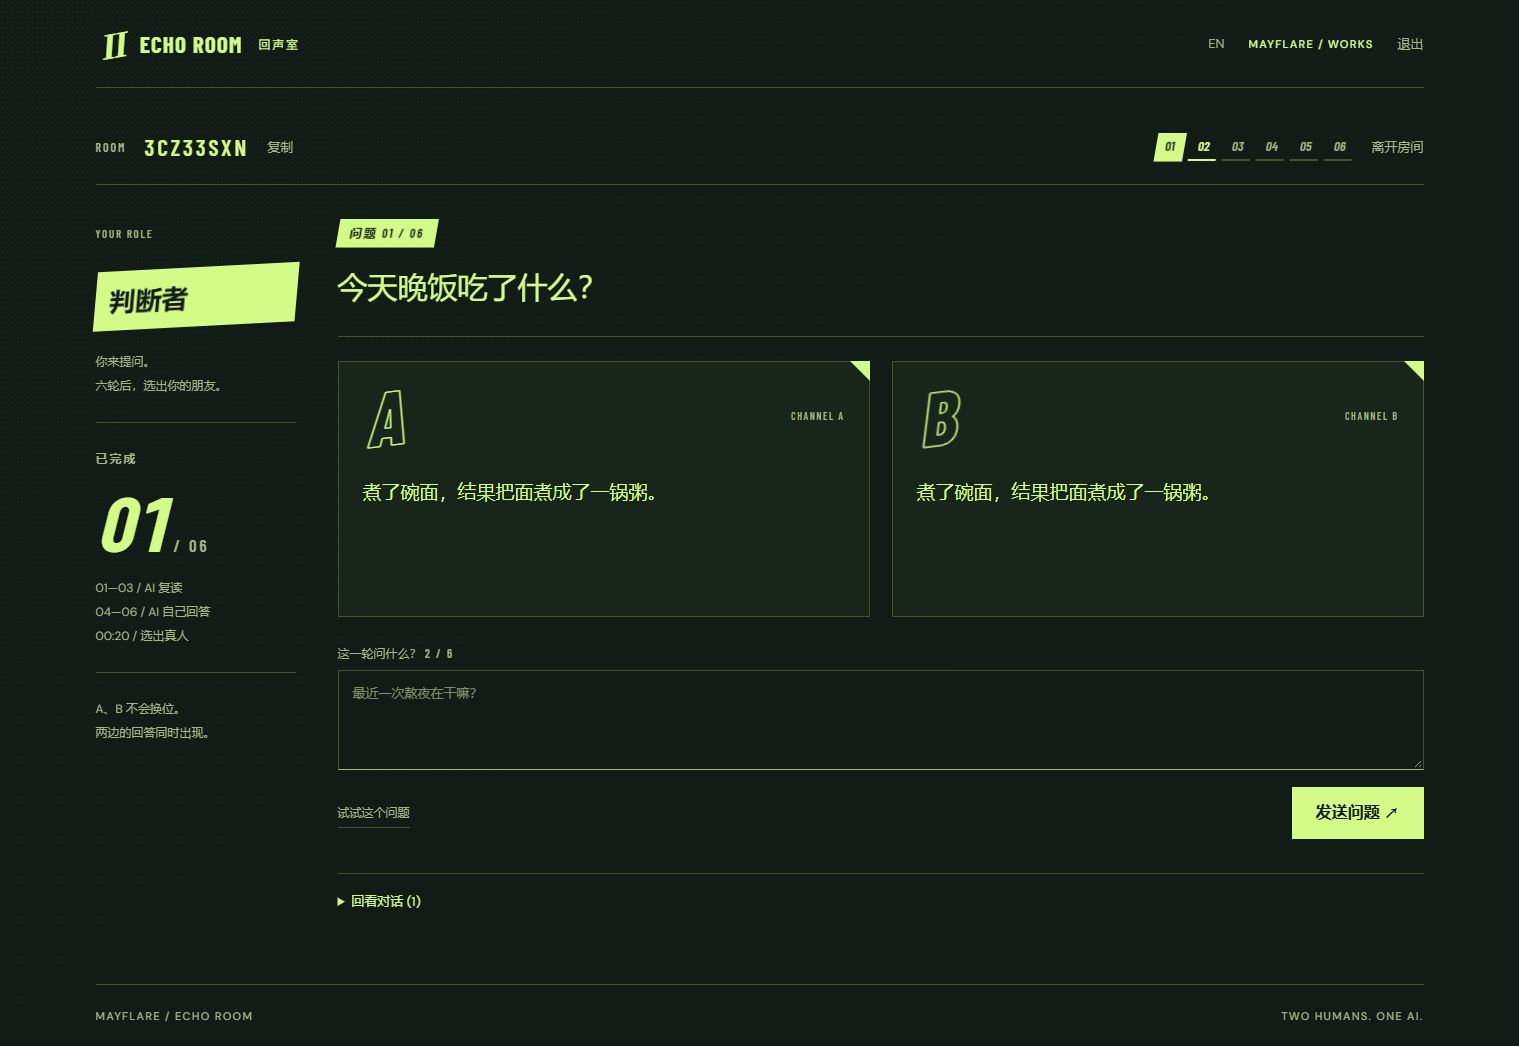Screen dimensions: 1519x1046
Task: Click the textarea resize handle
Action: (x=1418, y=764)
